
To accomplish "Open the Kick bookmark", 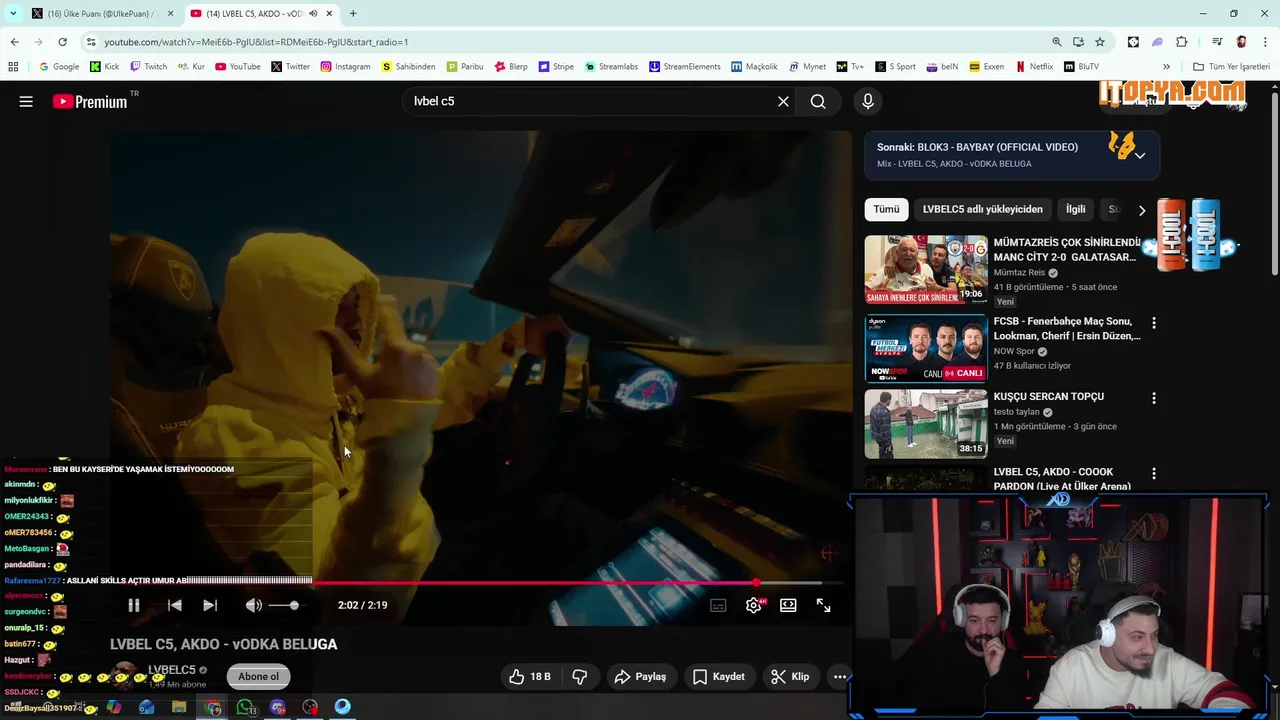I will tap(104, 67).
